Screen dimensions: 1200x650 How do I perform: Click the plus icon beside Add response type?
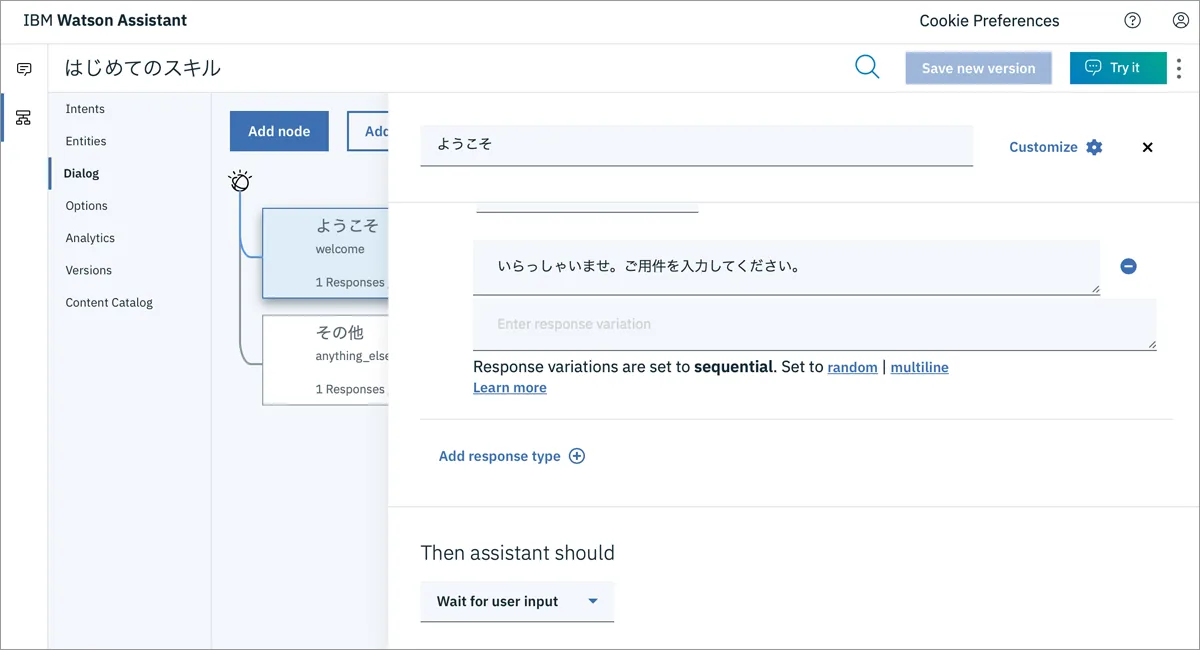tap(577, 456)
